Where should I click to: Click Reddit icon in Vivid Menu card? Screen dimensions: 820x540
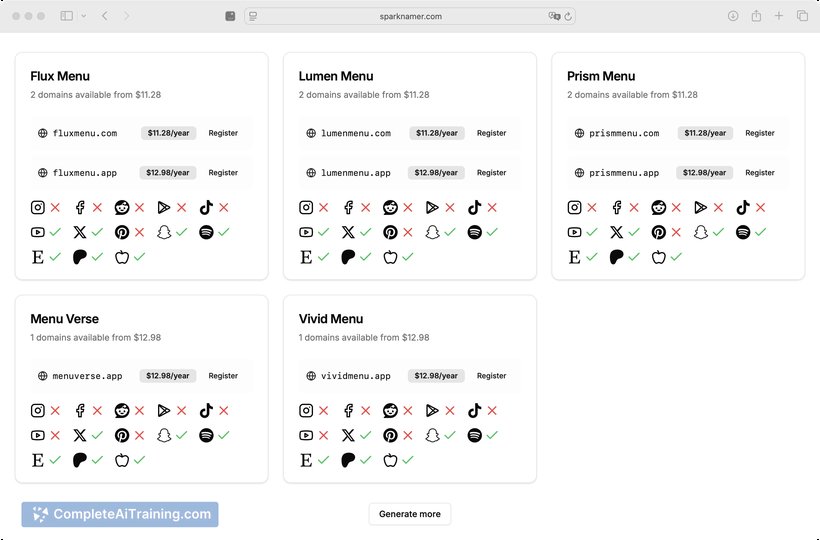(x=390, y=410)
